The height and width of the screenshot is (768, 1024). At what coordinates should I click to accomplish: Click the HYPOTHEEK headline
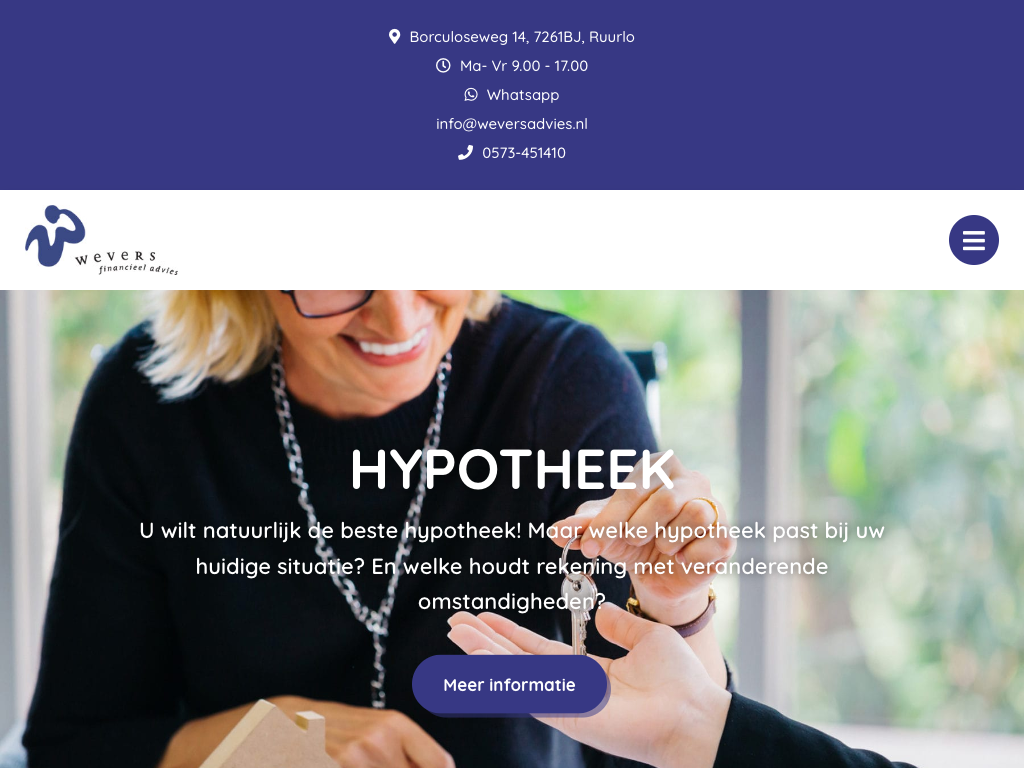pyautogui.click(x=512, y=469)
